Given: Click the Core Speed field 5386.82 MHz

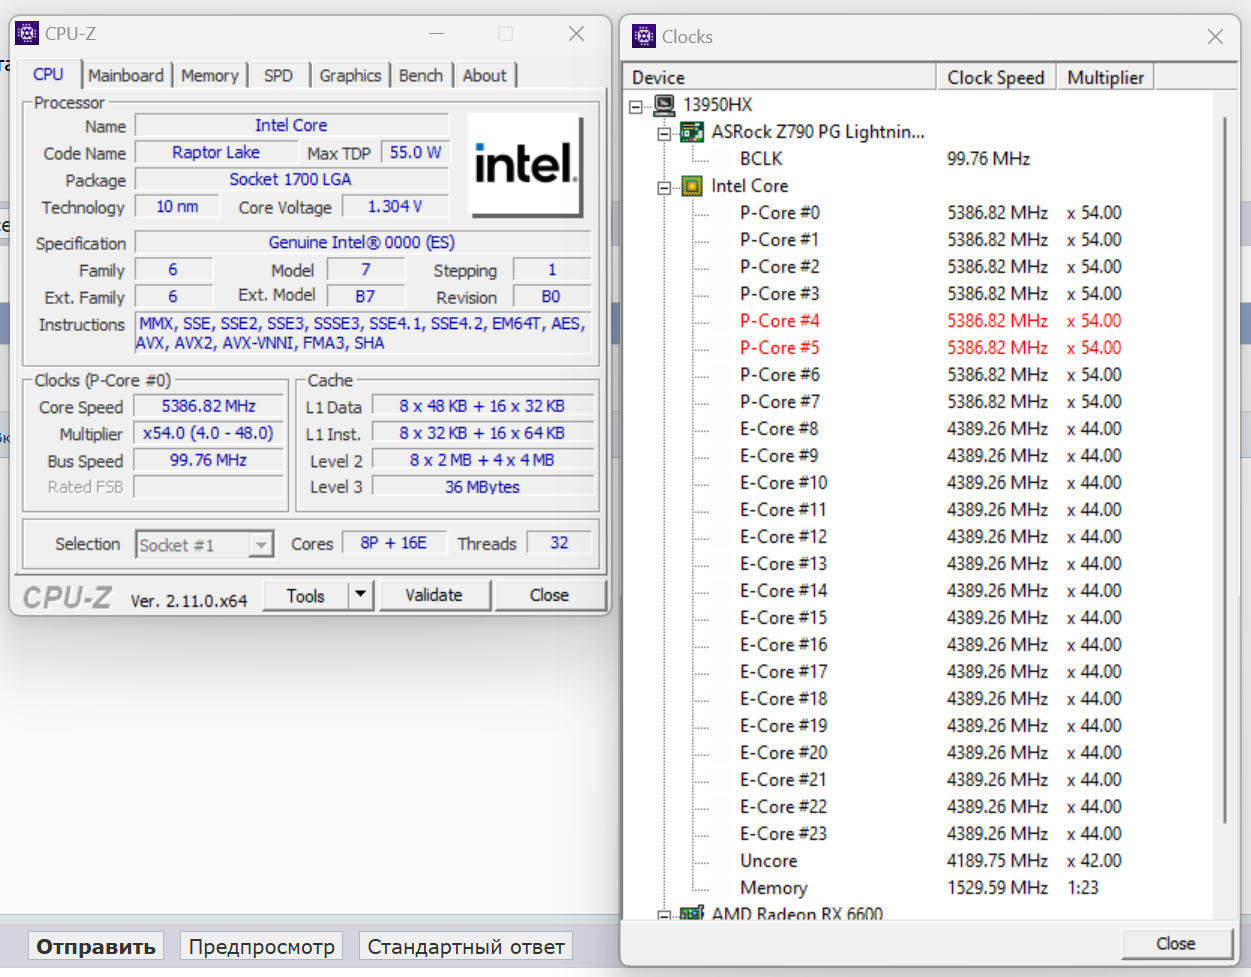Looking at the screenshot, I should (x=208, y=407).
